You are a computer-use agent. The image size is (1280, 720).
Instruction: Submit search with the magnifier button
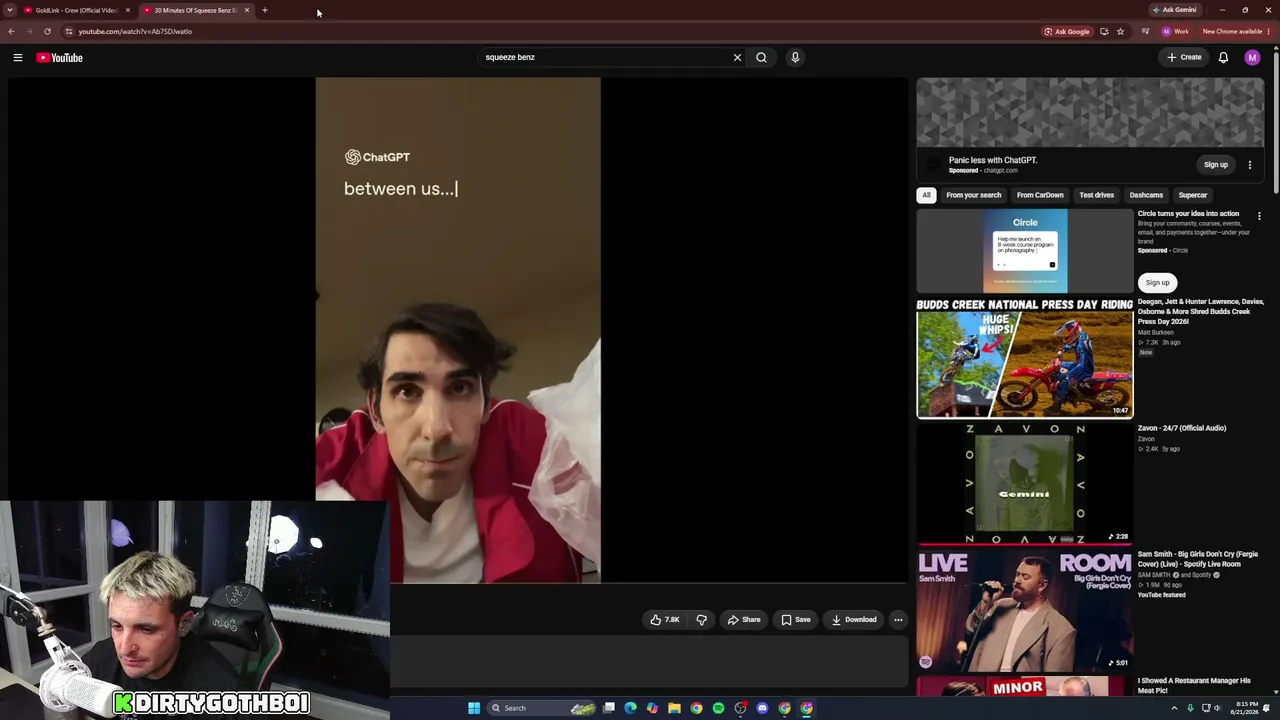pyautogui.click(x=761, y=58)
